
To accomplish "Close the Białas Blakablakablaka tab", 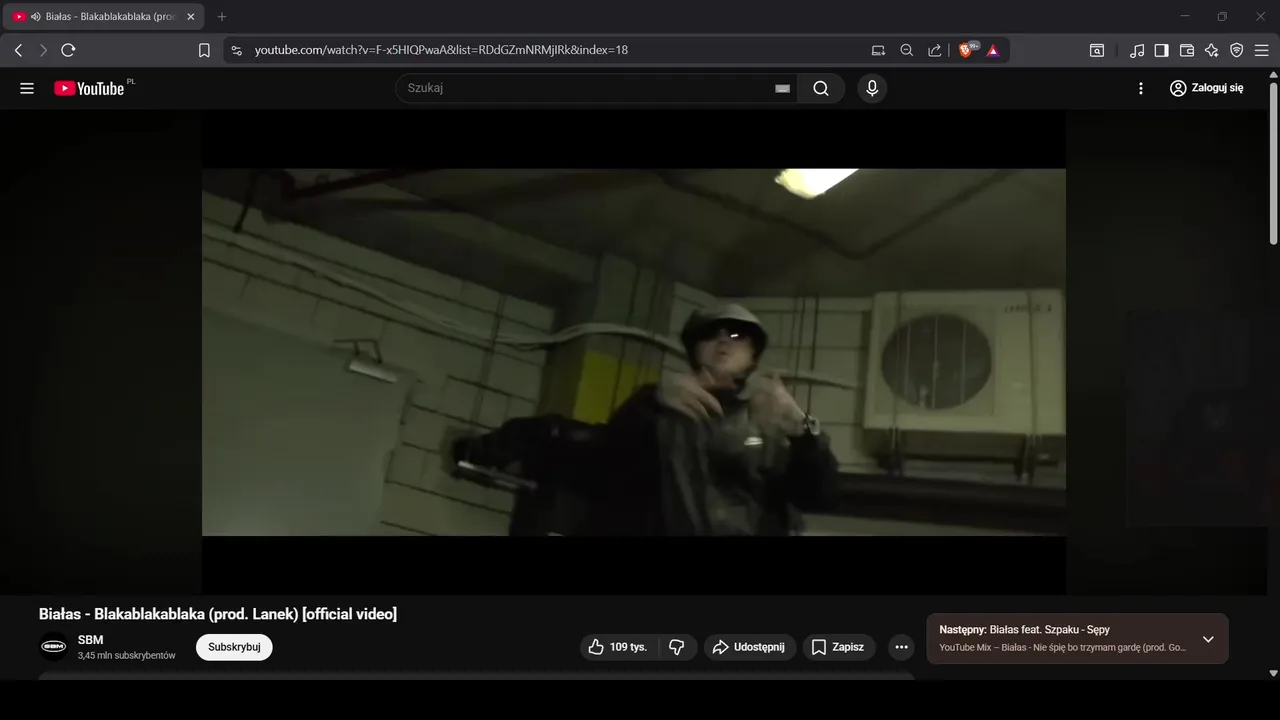I will coord(191,17).
